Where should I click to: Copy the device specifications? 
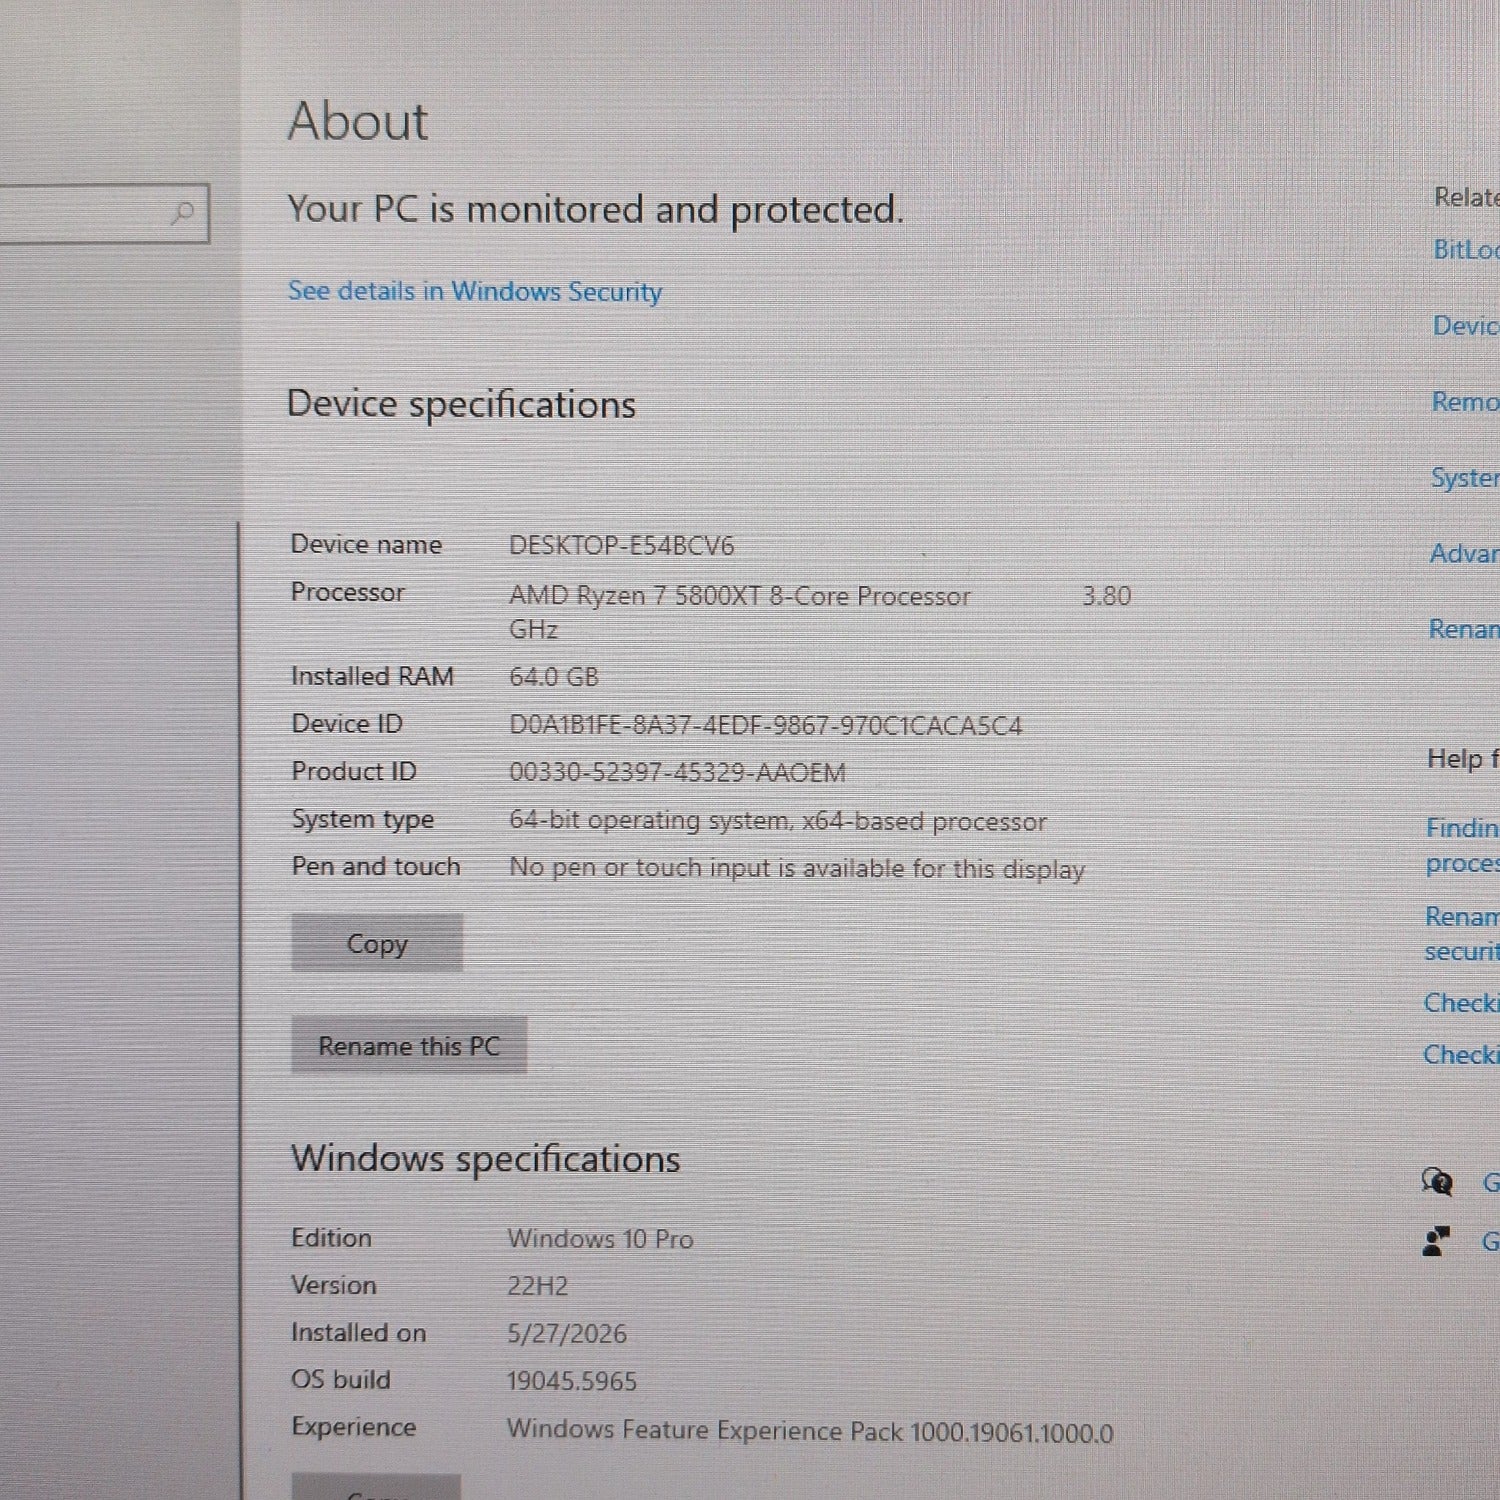pos(377,943)
